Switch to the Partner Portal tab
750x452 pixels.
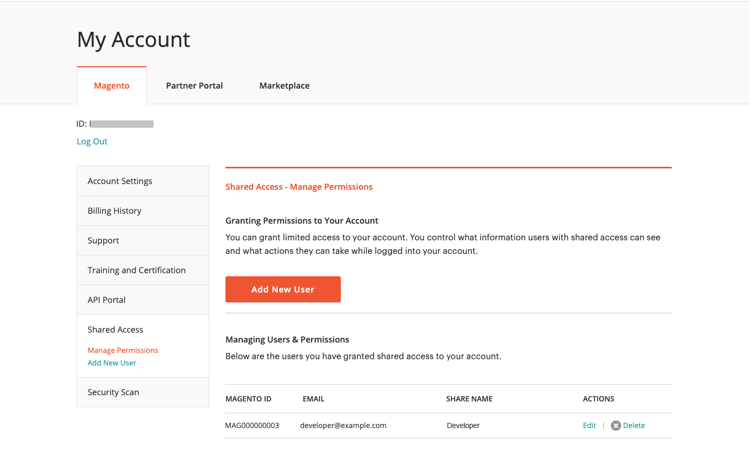point(194,86)
